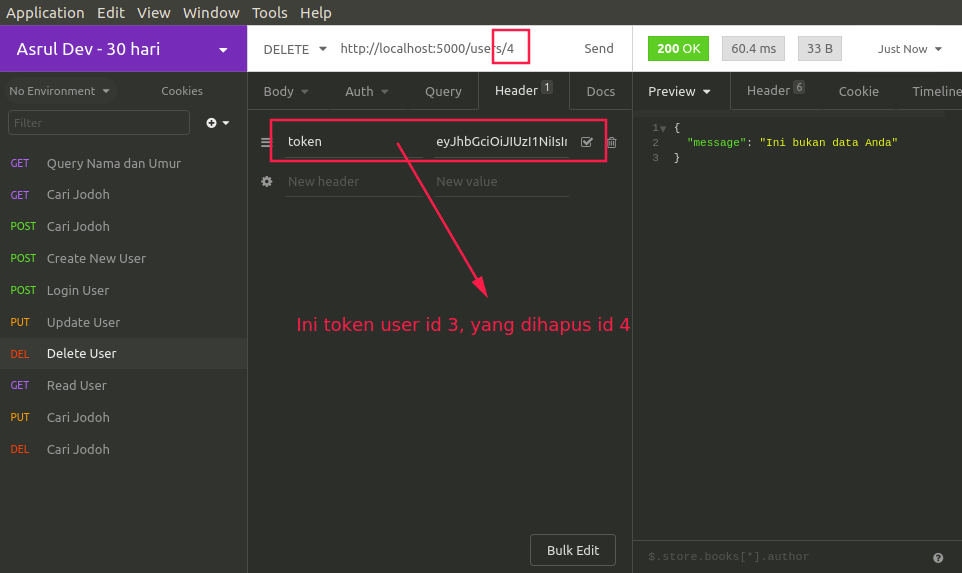Click the token header value field
This screenshot has height=573, width=962.
[x=501, y=142]
